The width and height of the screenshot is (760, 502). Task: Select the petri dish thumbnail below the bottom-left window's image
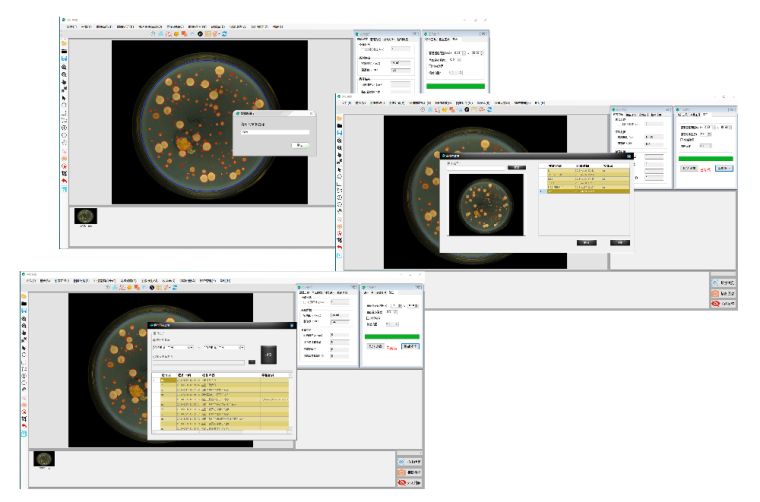44,458
